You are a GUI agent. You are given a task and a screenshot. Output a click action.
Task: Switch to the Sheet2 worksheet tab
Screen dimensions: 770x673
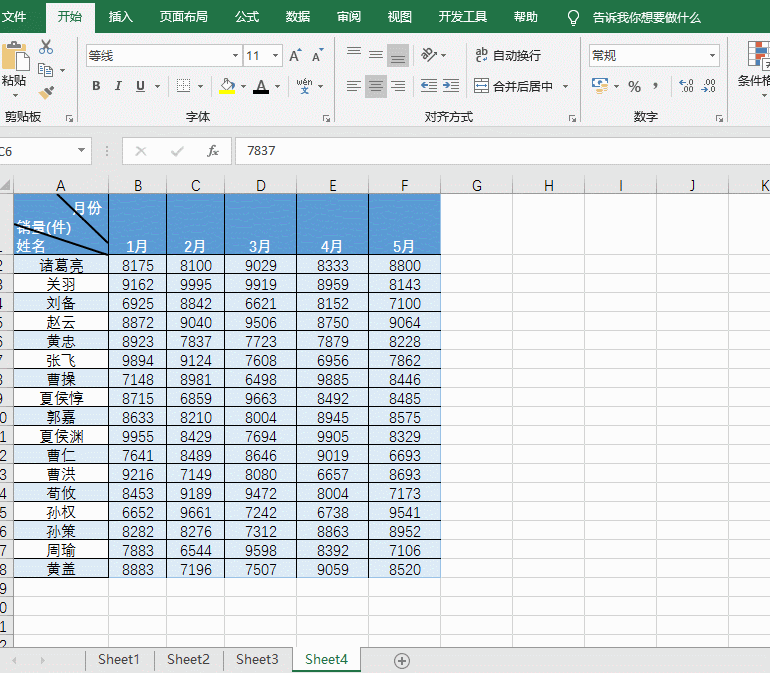coord(188,659)
